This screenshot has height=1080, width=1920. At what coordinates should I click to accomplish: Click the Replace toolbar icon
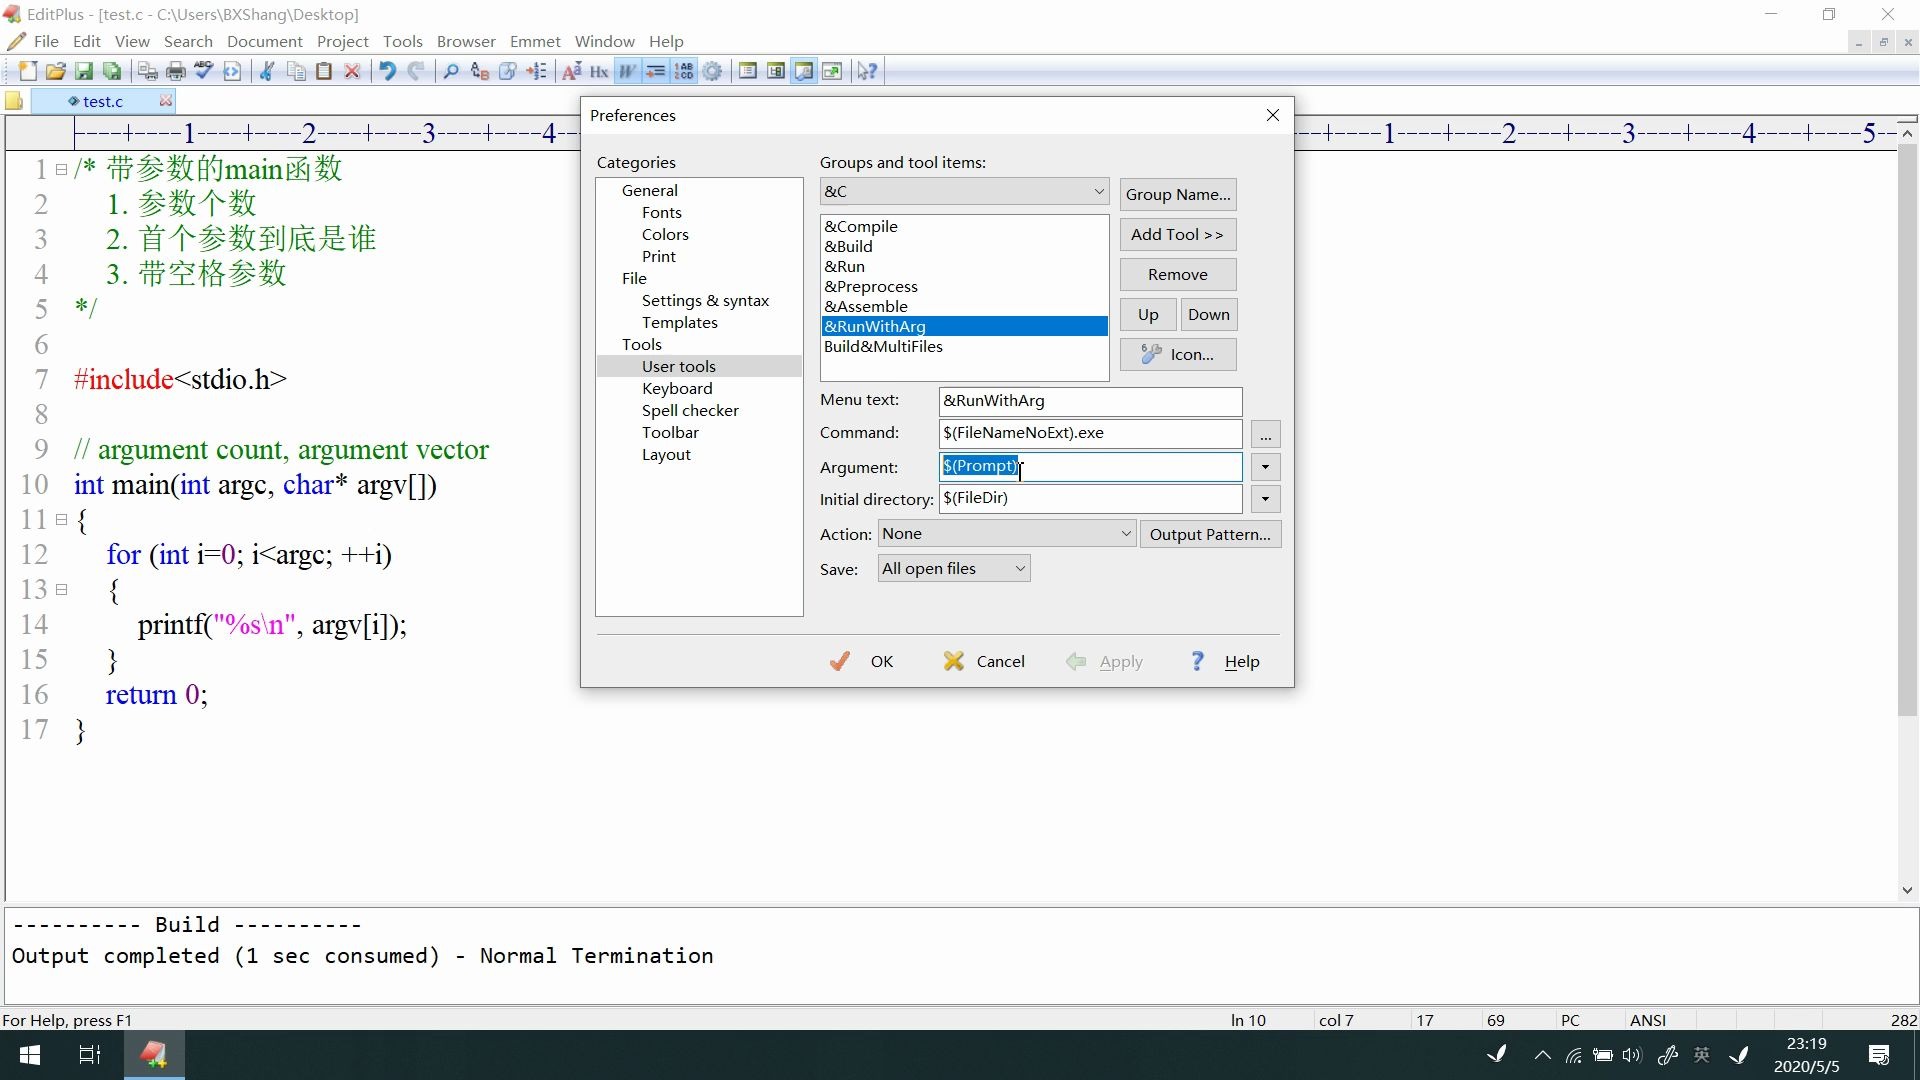[x=480, y=71]
